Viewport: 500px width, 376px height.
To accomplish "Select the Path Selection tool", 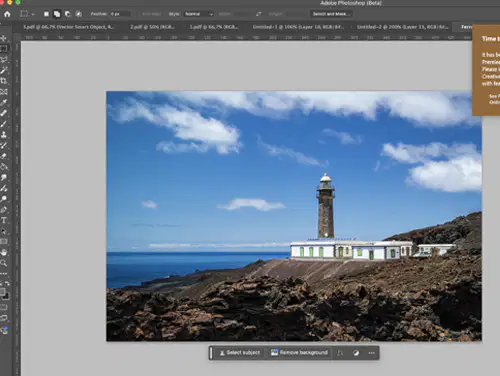I will (4, 231).
